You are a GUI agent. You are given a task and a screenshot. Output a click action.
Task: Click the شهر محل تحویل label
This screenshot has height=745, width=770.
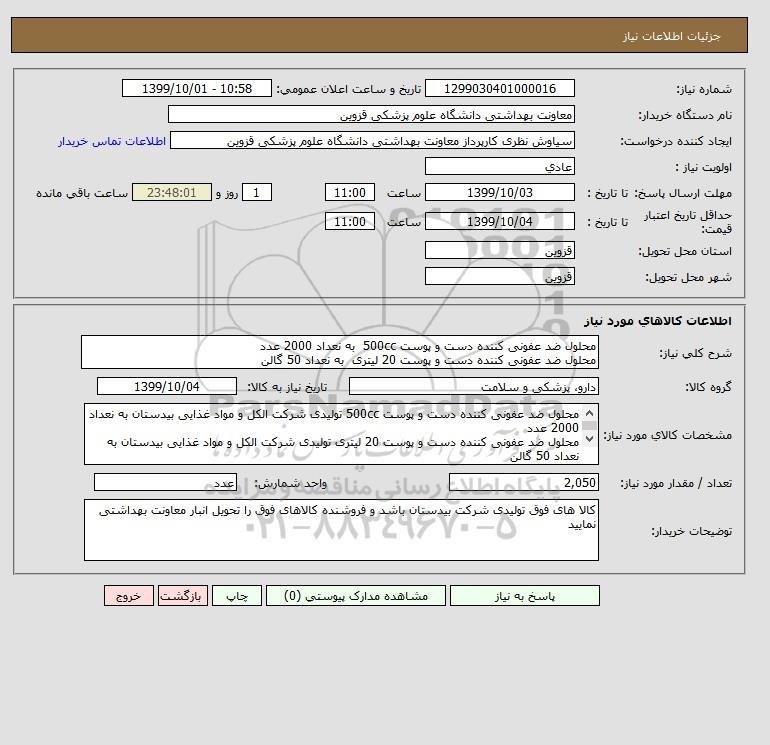(x=688, y=277)
